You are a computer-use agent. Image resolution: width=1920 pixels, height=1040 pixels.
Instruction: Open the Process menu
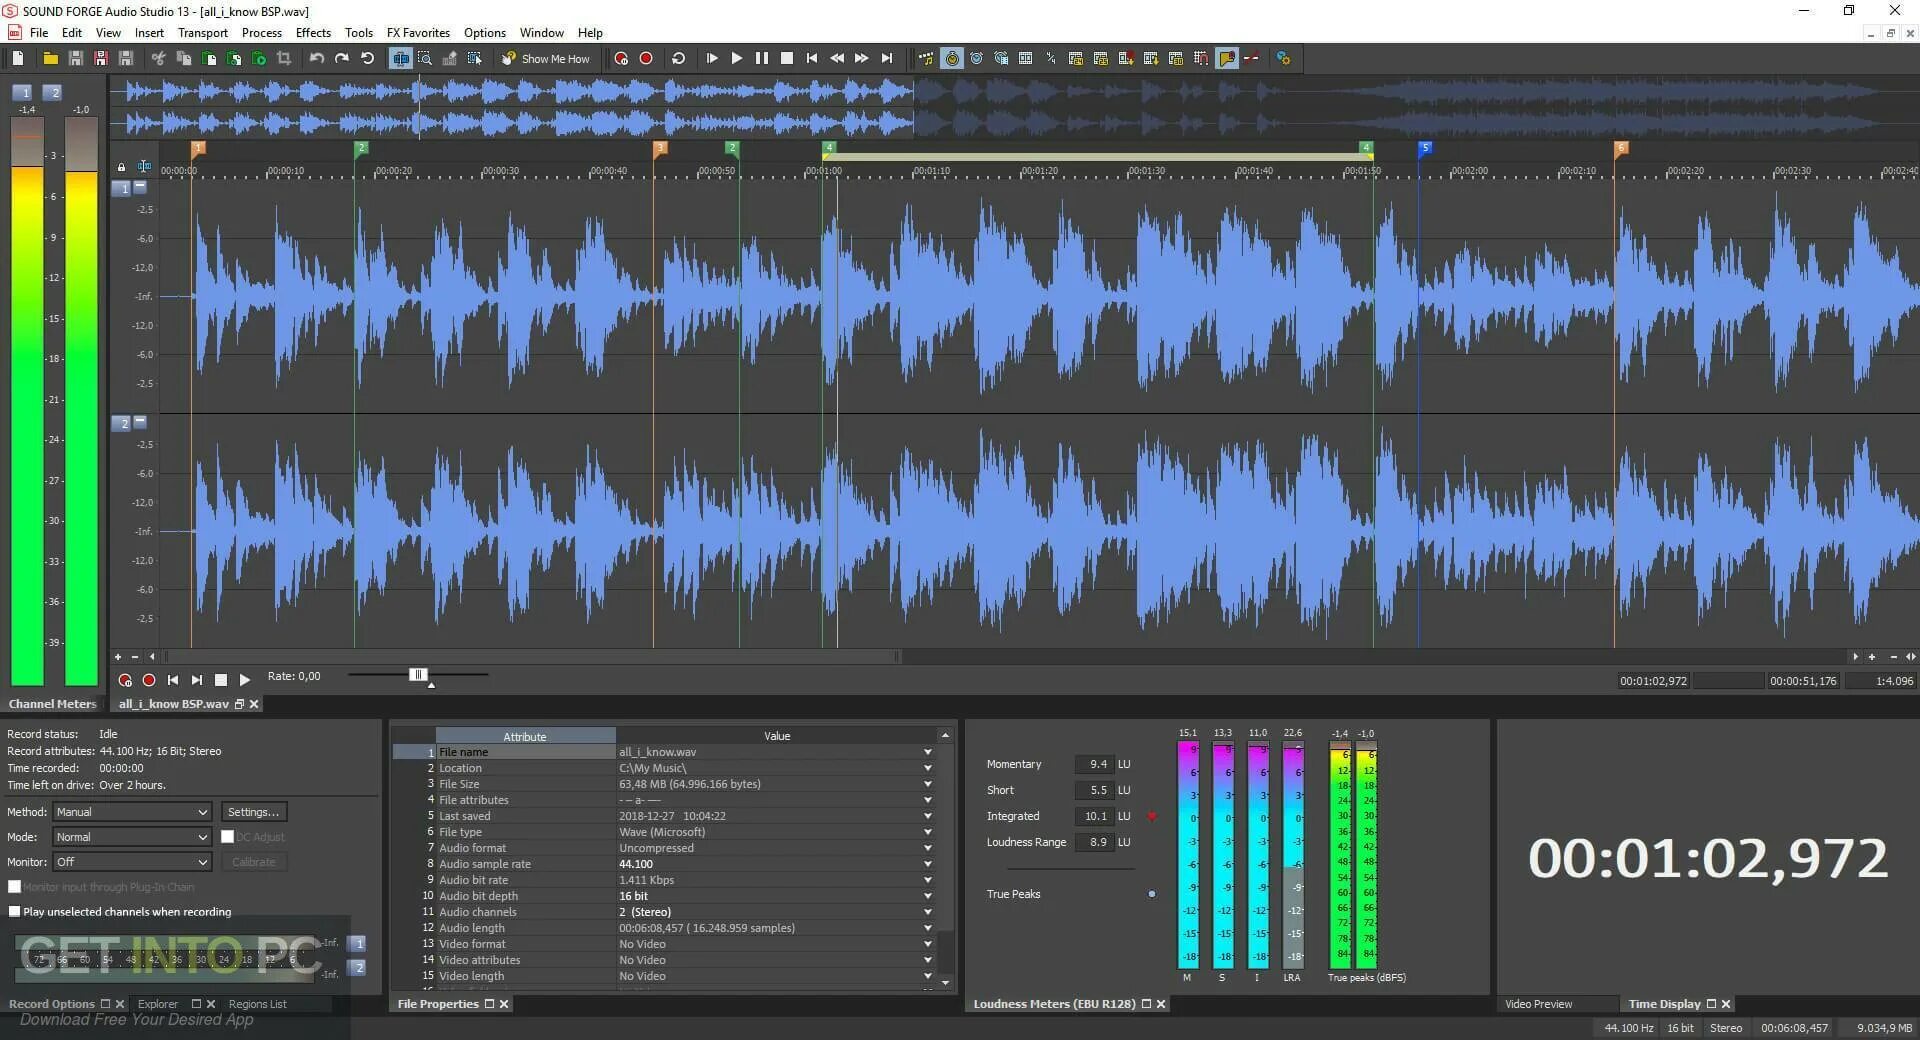pyautogui.click(x=262, y=33)
